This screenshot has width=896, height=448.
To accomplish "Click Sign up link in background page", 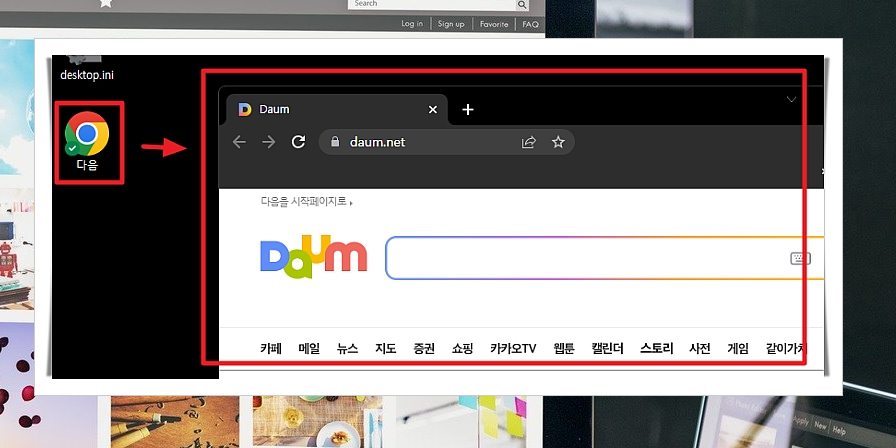I will [451, 24].
